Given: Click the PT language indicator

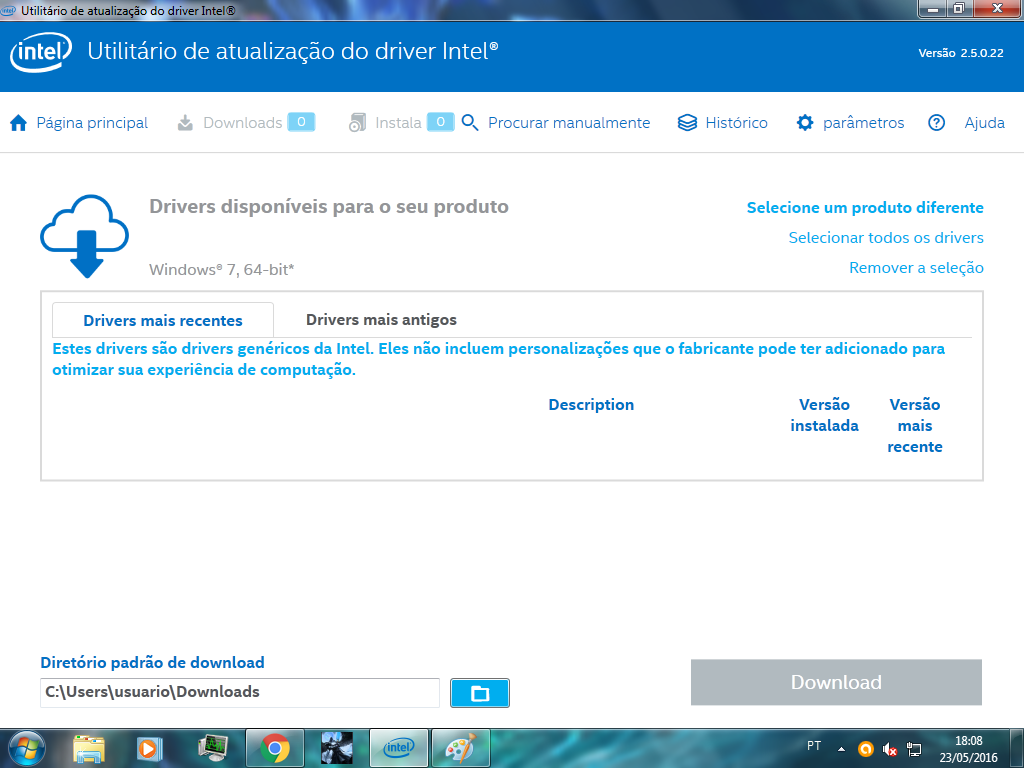Looking at the screenshot, I should click(814, 746).
